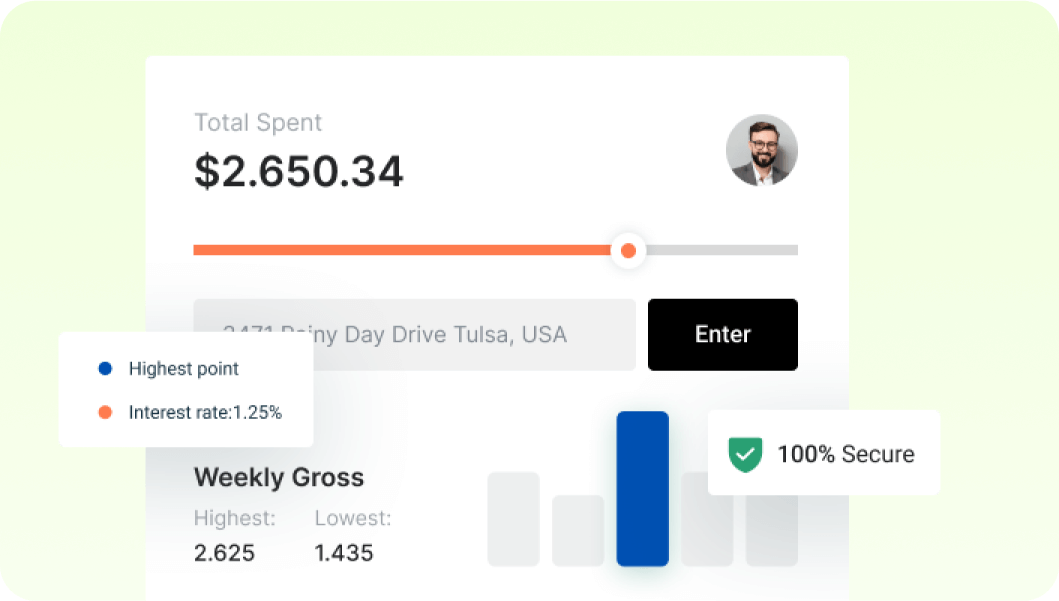Select the first gray chart bar
This screenshot has height=601, width=1059.
click(x=513, y=519)
